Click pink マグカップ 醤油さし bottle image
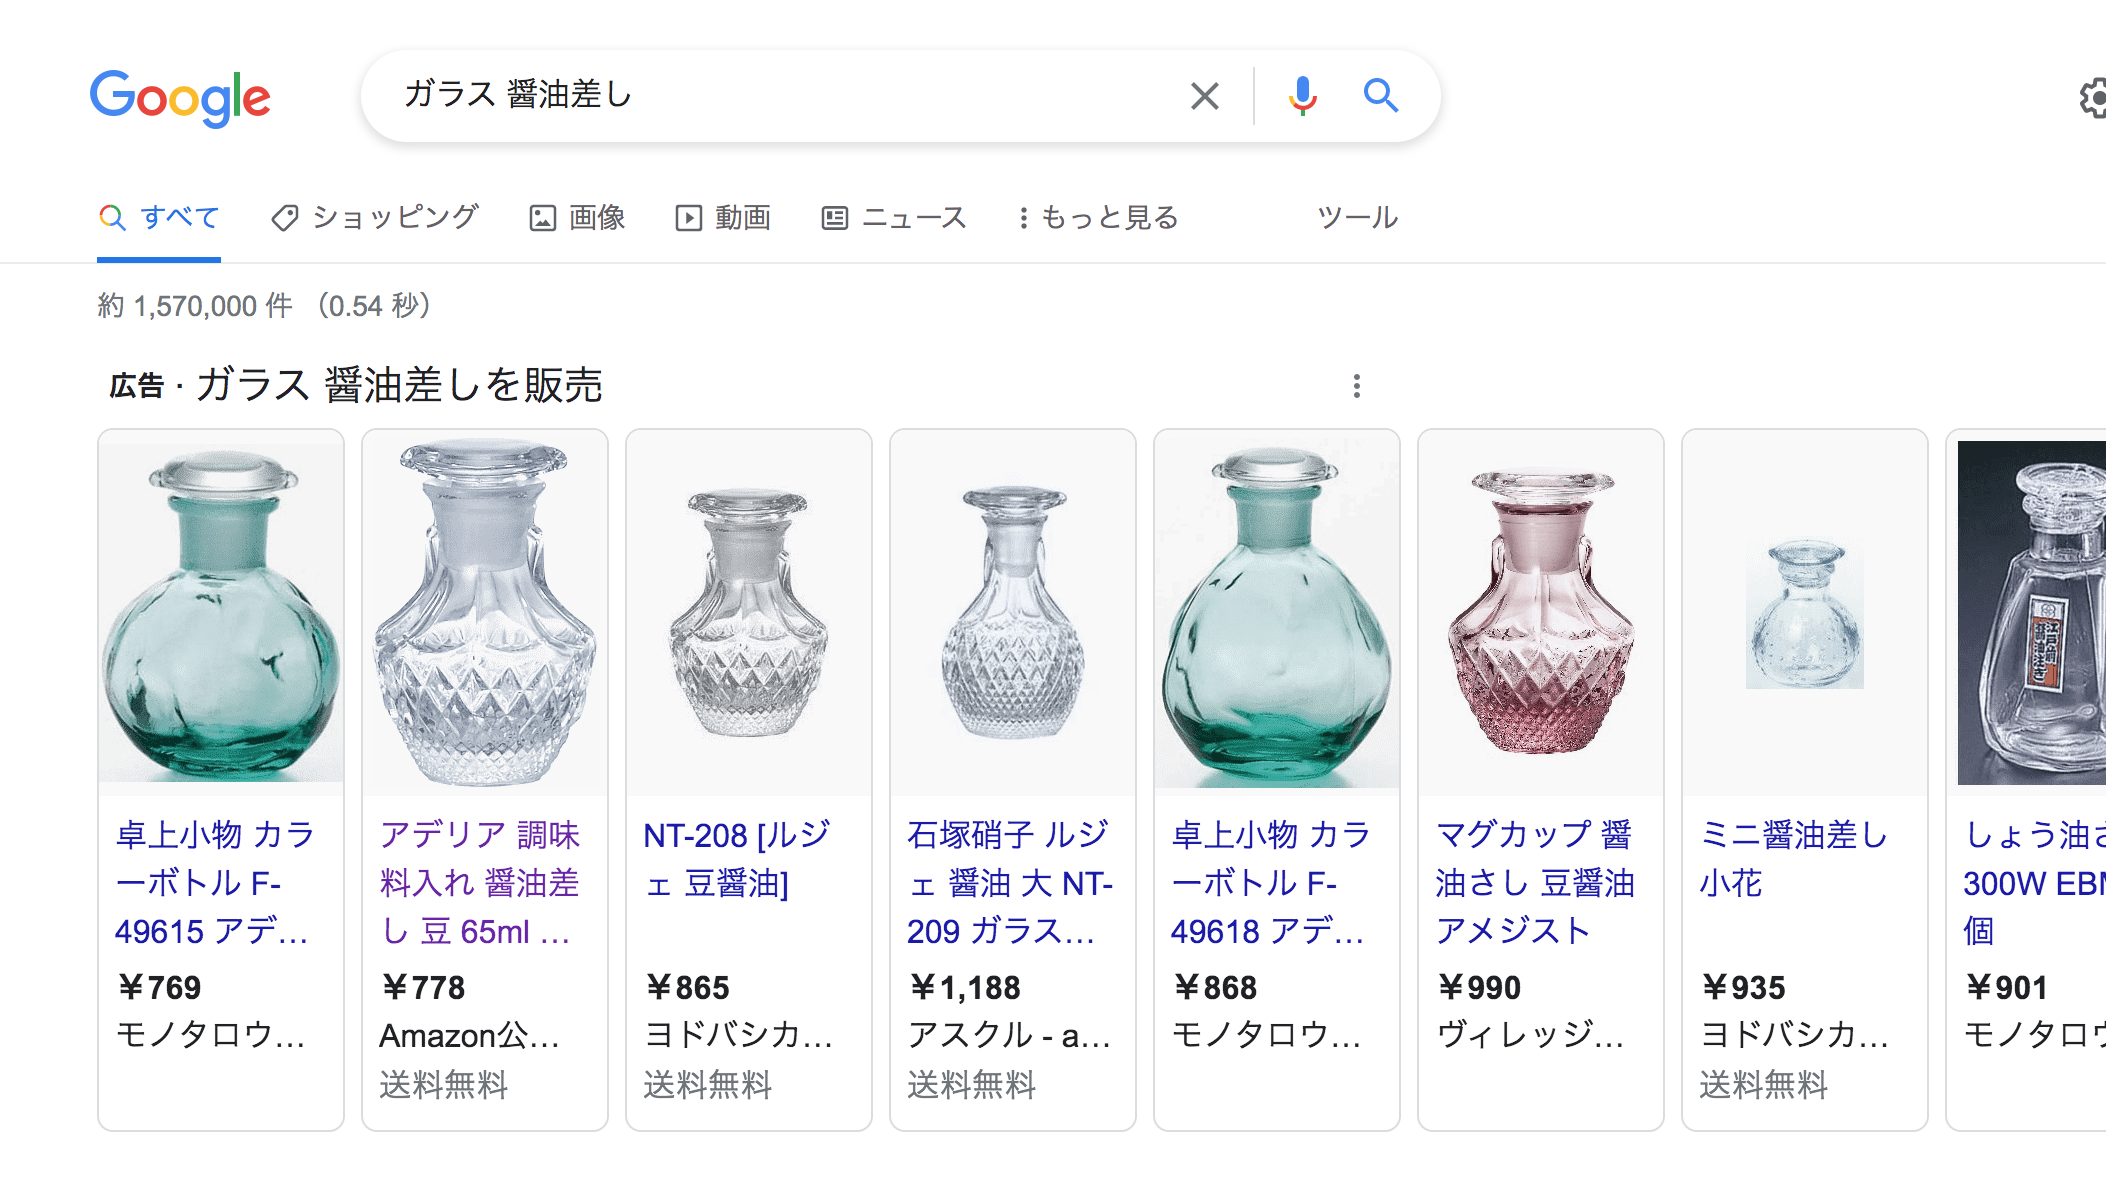 click(1540, 612)
